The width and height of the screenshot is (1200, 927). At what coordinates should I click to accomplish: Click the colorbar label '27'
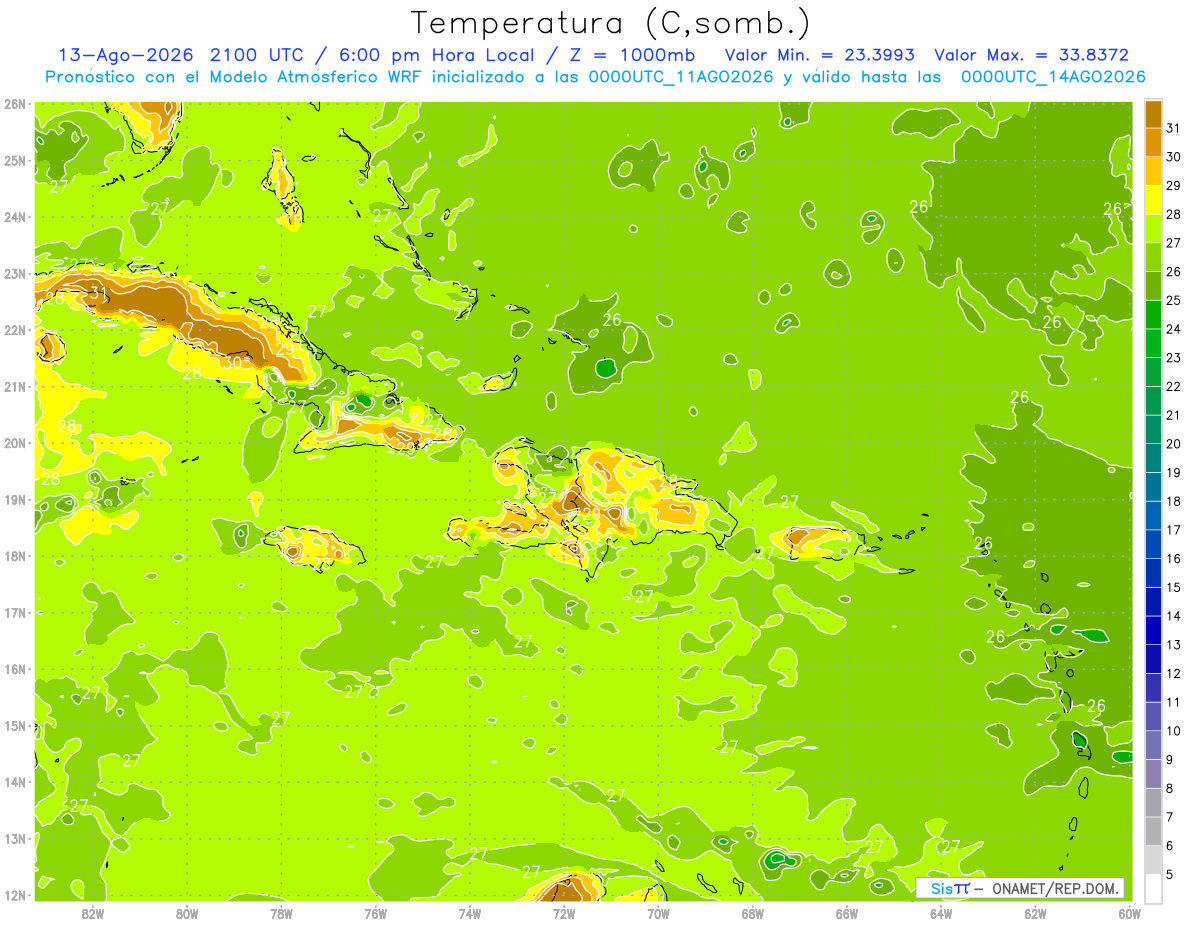coord(1173,243)
